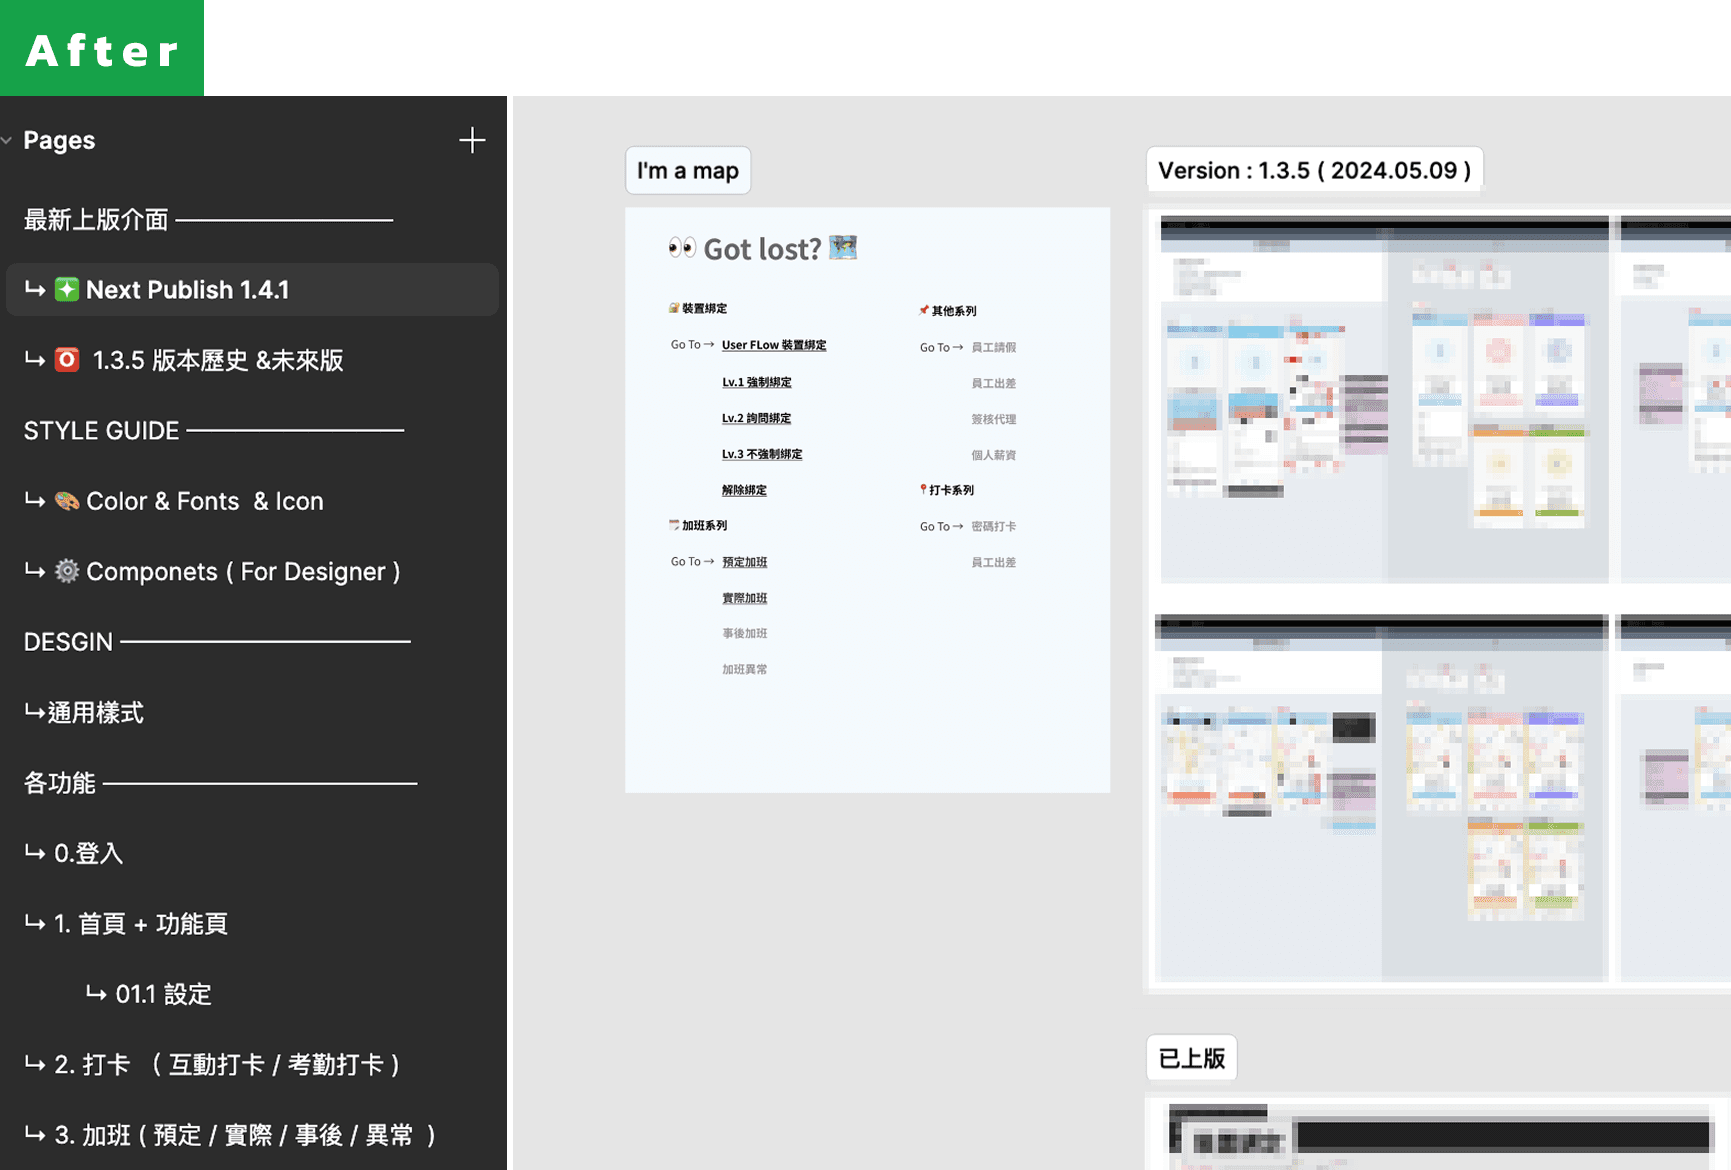Select lower blurred design frame thumbnail
This screenshot has height=1170, width=1731.
(1382, 798)
